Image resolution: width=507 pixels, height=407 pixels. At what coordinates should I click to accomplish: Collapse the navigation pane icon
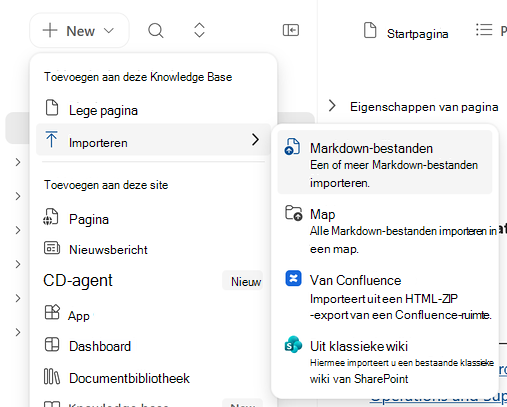[x=291, y=30]
